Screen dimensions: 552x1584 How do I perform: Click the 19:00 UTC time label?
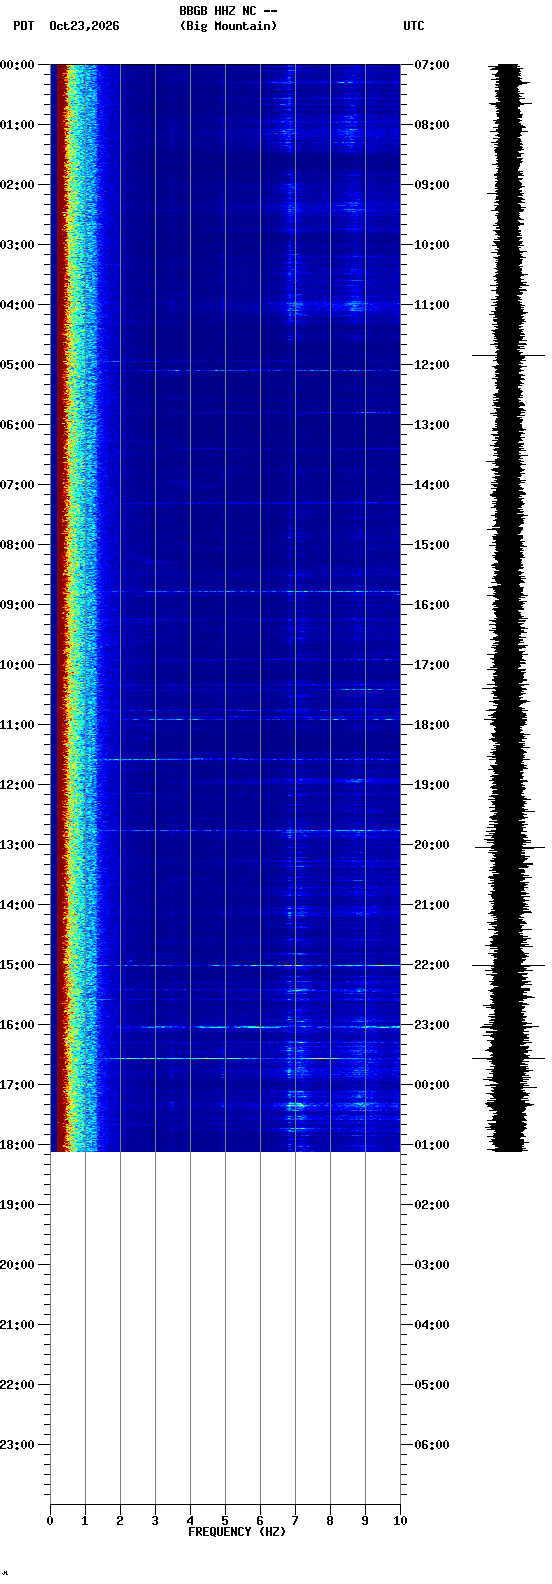point(432,785)
